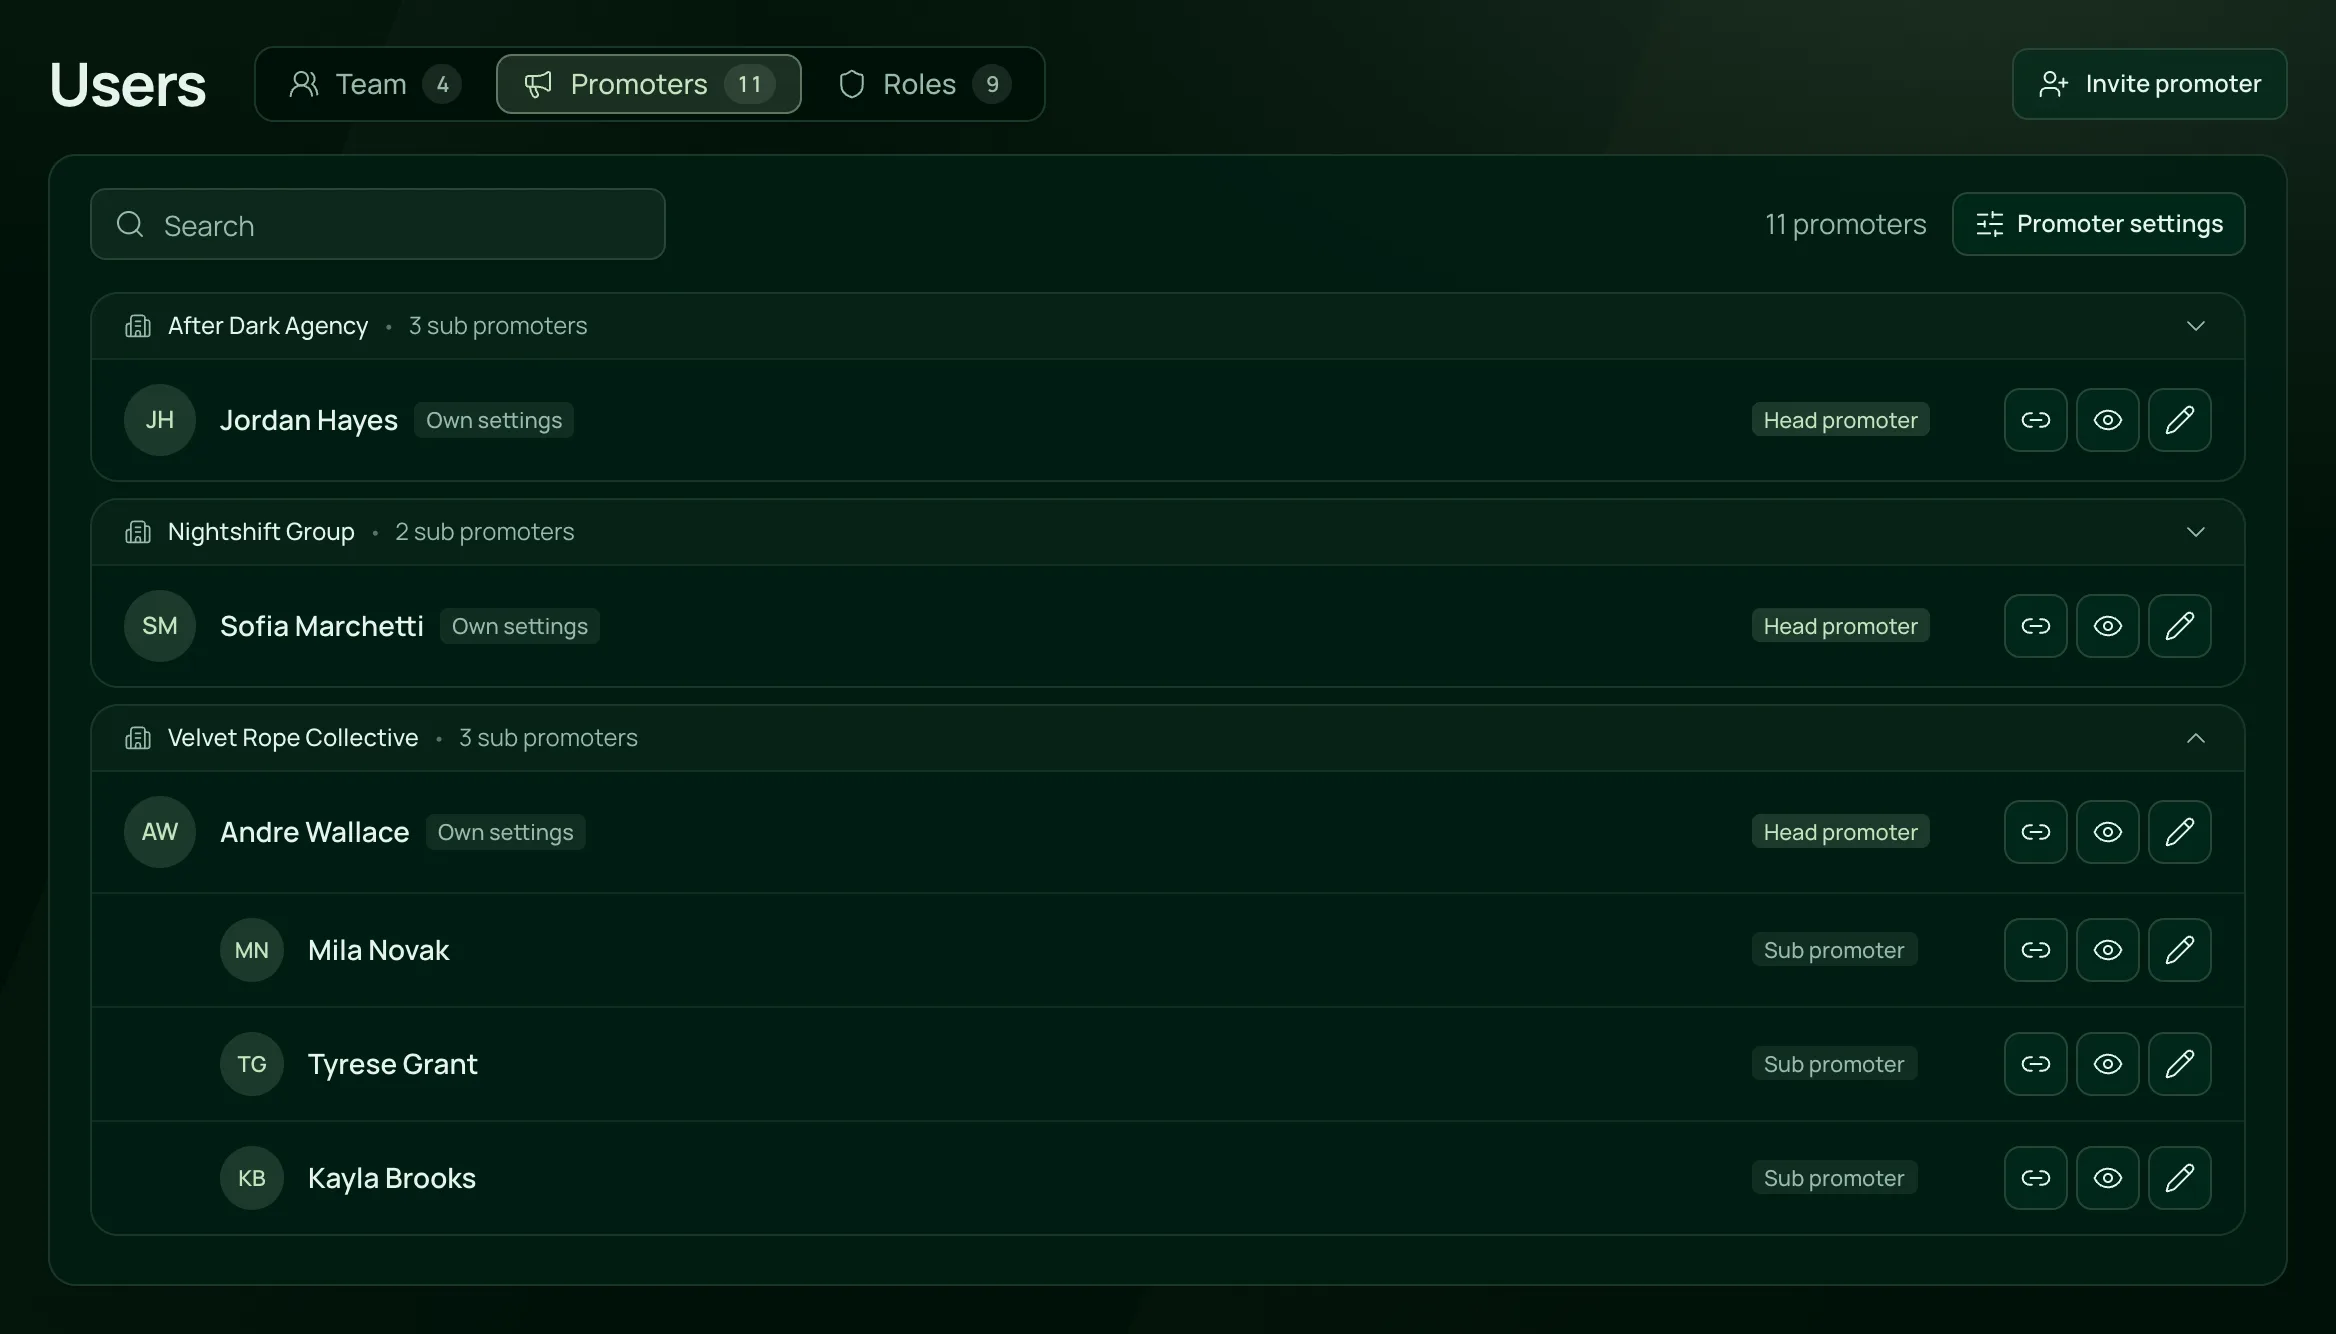Edit Sofia Marchetti with pencil icon
The width and height of the screenshot is (2336, 1334).
(x=2179, y=626)
